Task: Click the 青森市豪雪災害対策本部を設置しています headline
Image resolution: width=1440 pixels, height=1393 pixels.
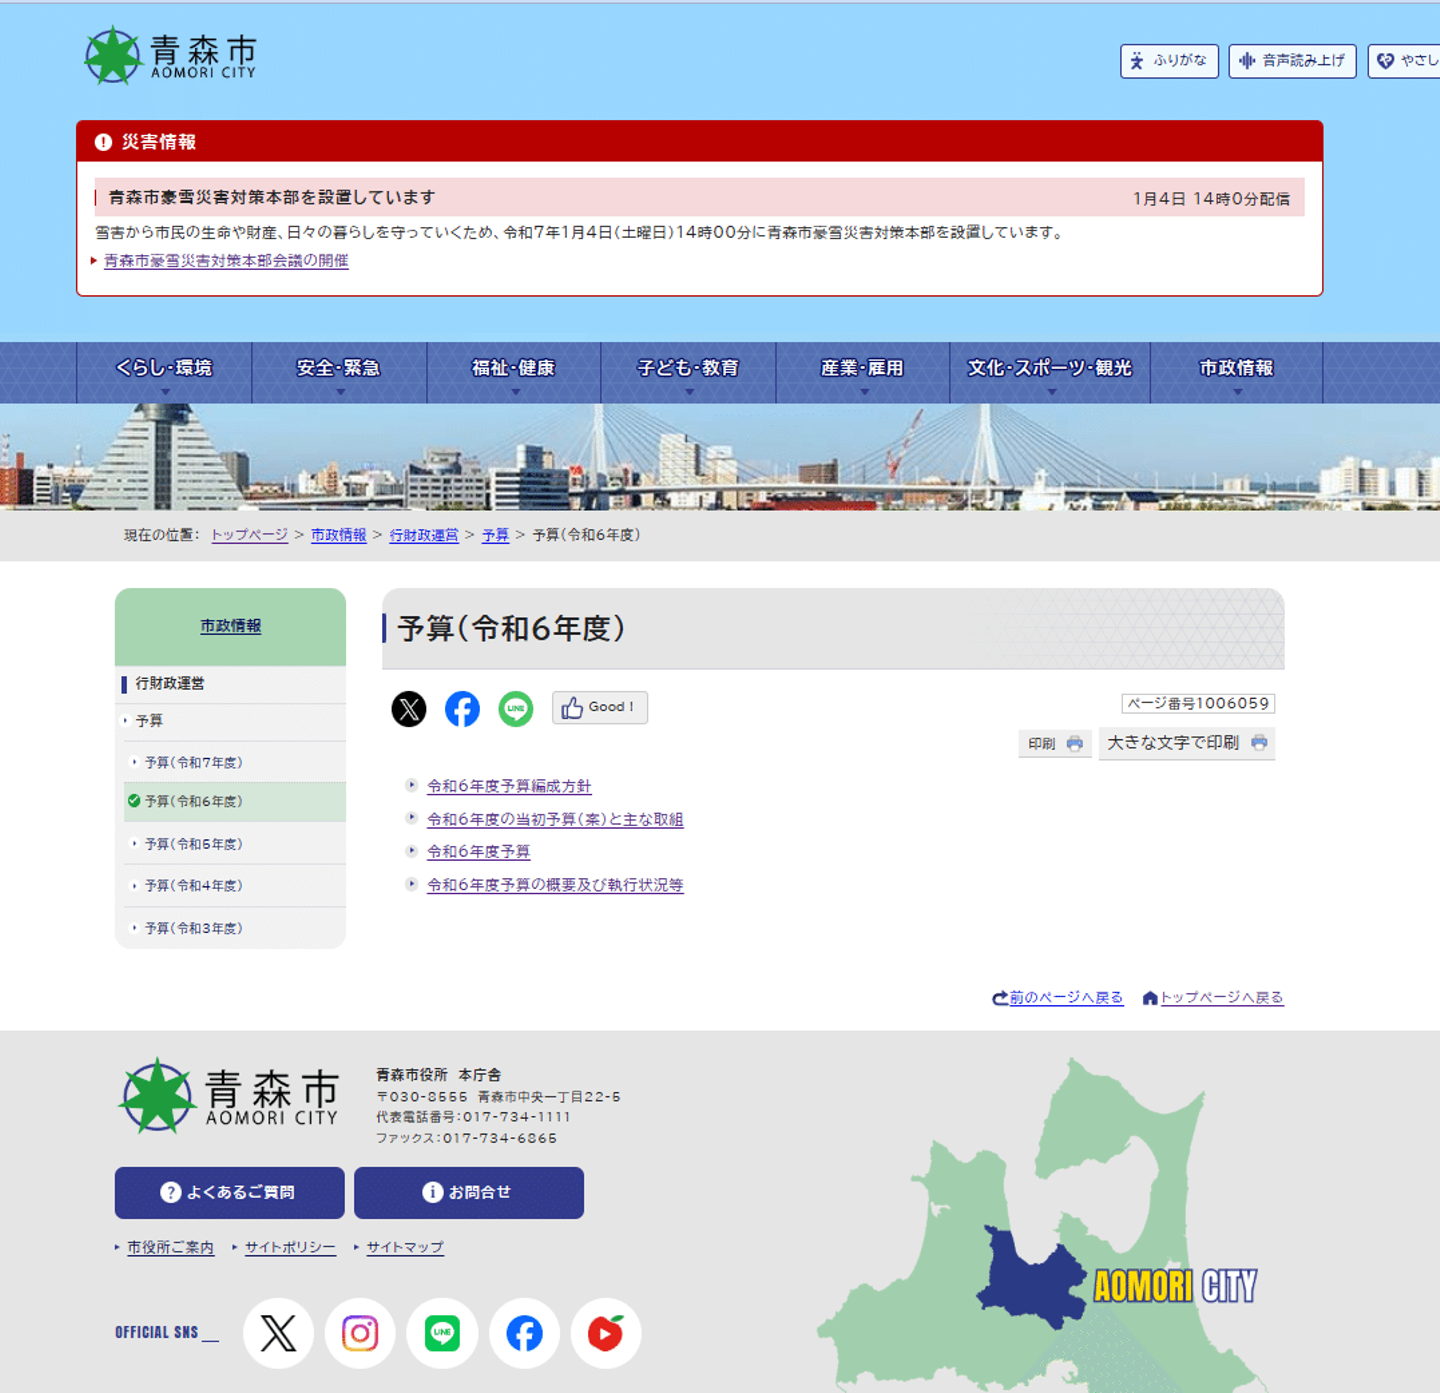Action: click(x=272, y=198)
